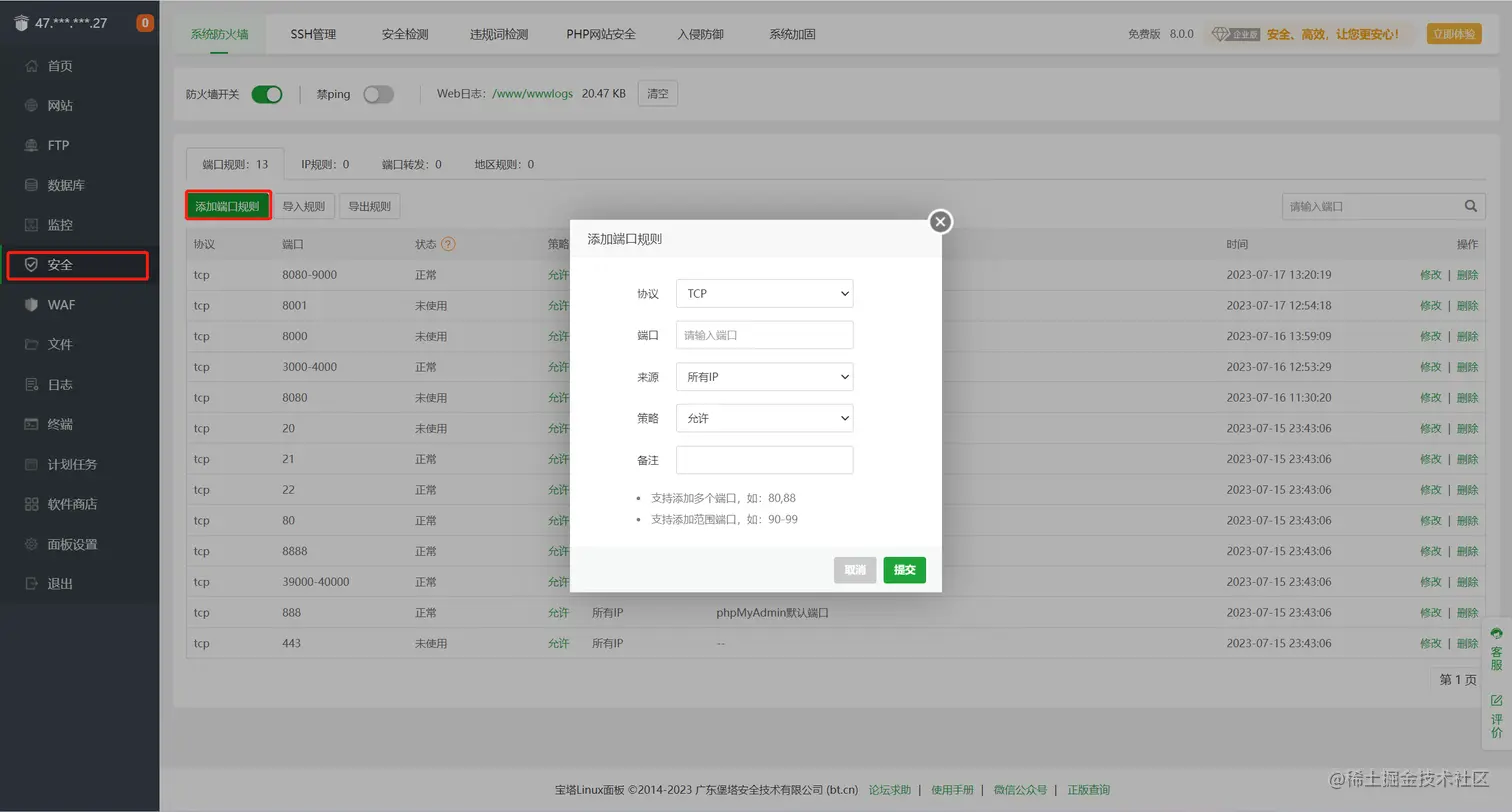The image size is (1512, 812).
Task: Open the 微信公众号 footer link
Action: click(x=1020, y=790)
